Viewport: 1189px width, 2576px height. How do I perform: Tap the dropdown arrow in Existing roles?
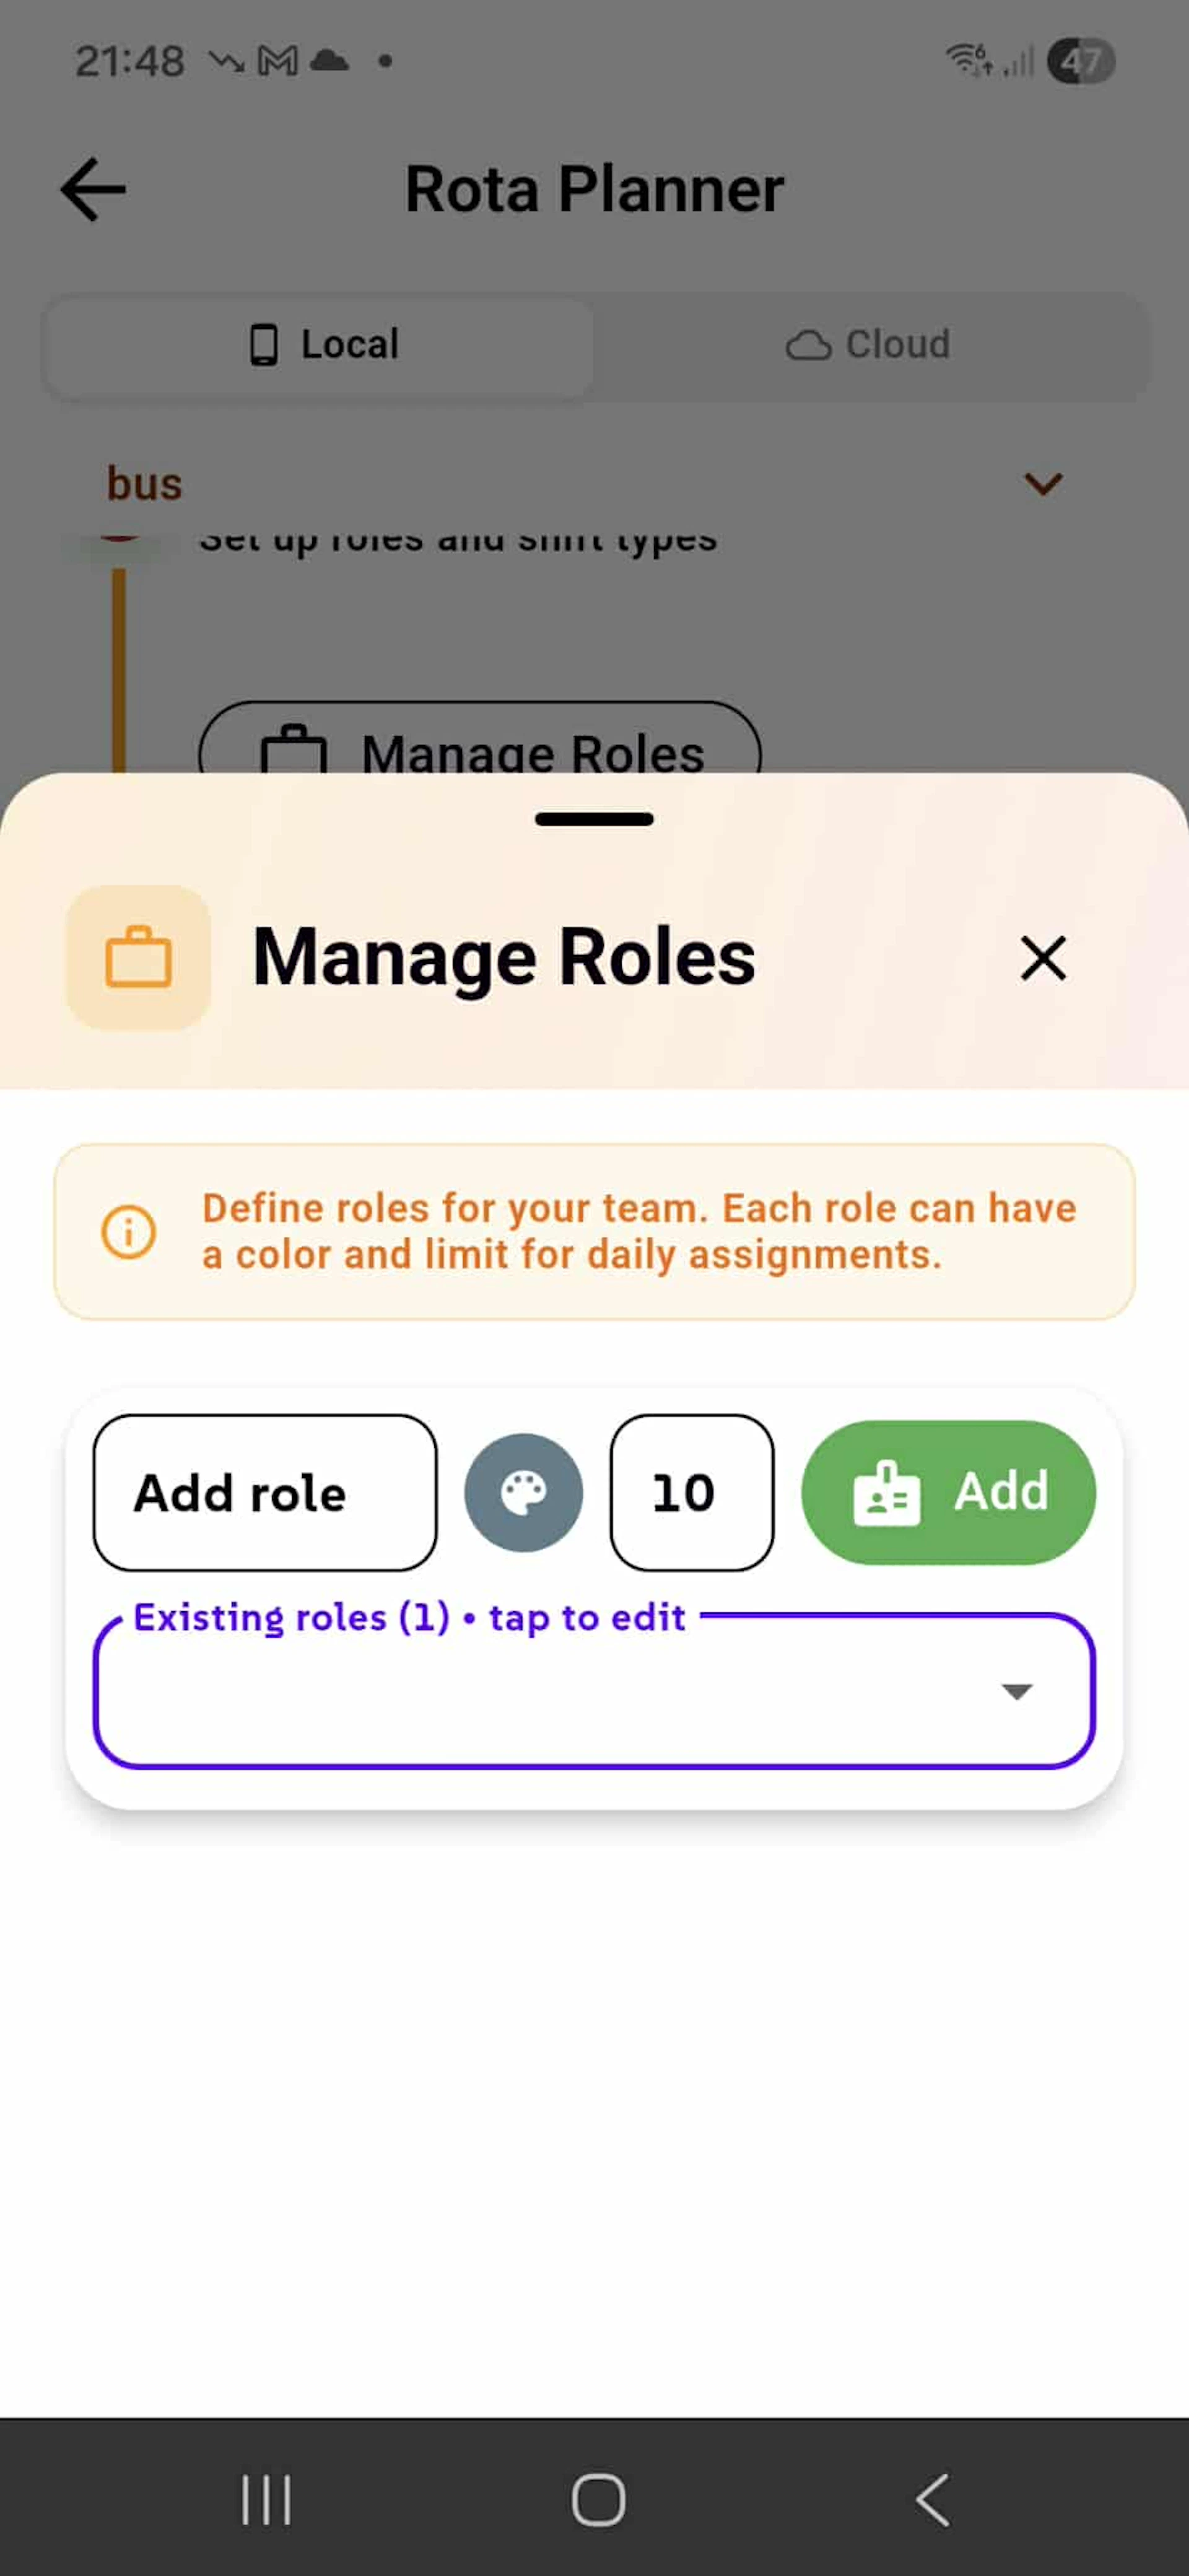(x=1017, y=1691)
